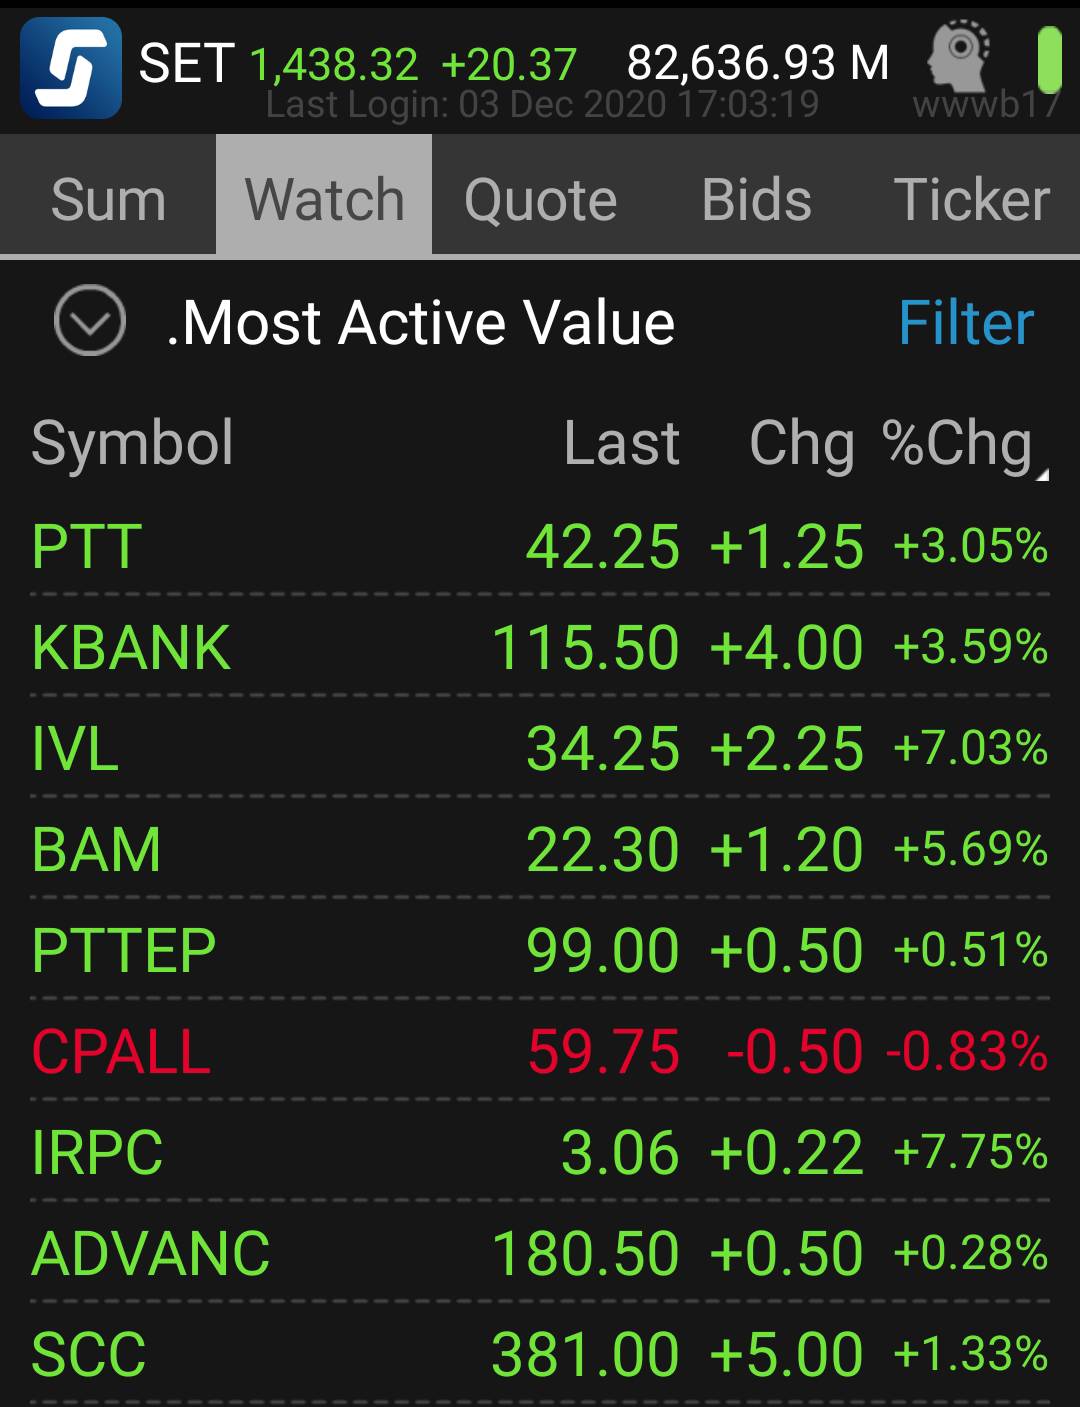Open the Quote tab
This screenshot has height=1407, width=1080.
pyautogui.click(x=540, y=199)
